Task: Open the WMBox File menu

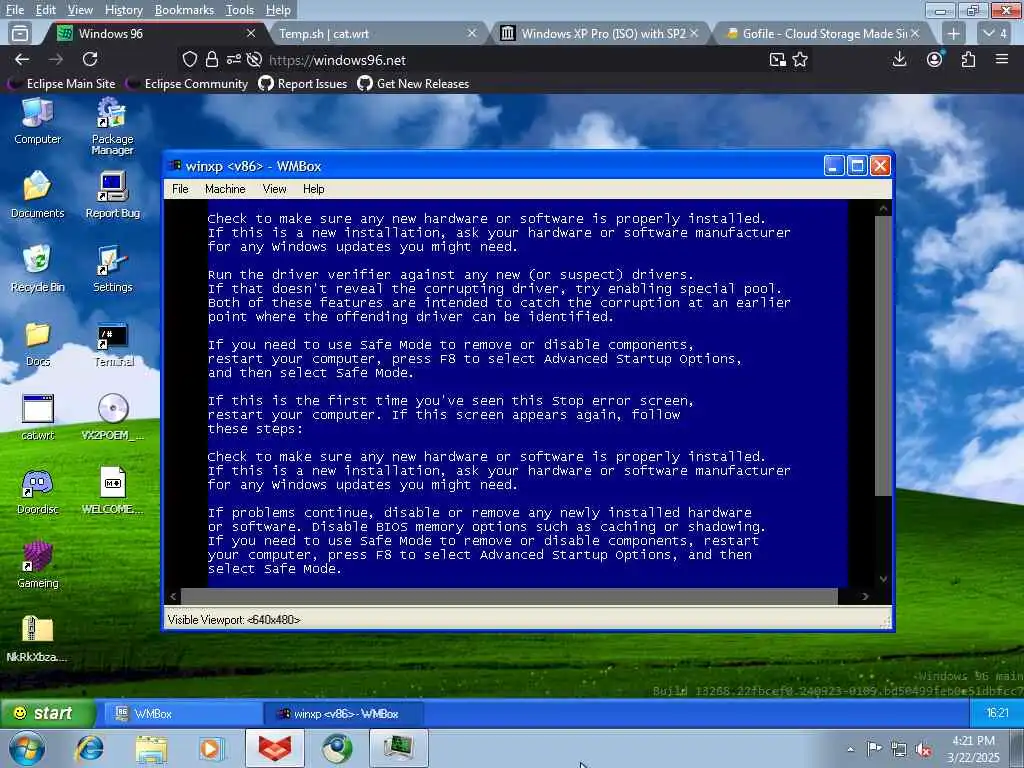Action: (x=180, y=189)
